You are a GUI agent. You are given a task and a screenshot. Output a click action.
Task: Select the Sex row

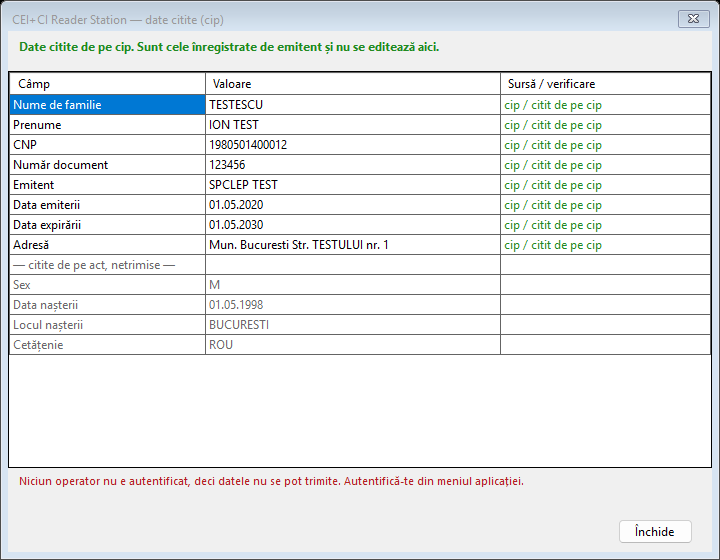[360, 285]
